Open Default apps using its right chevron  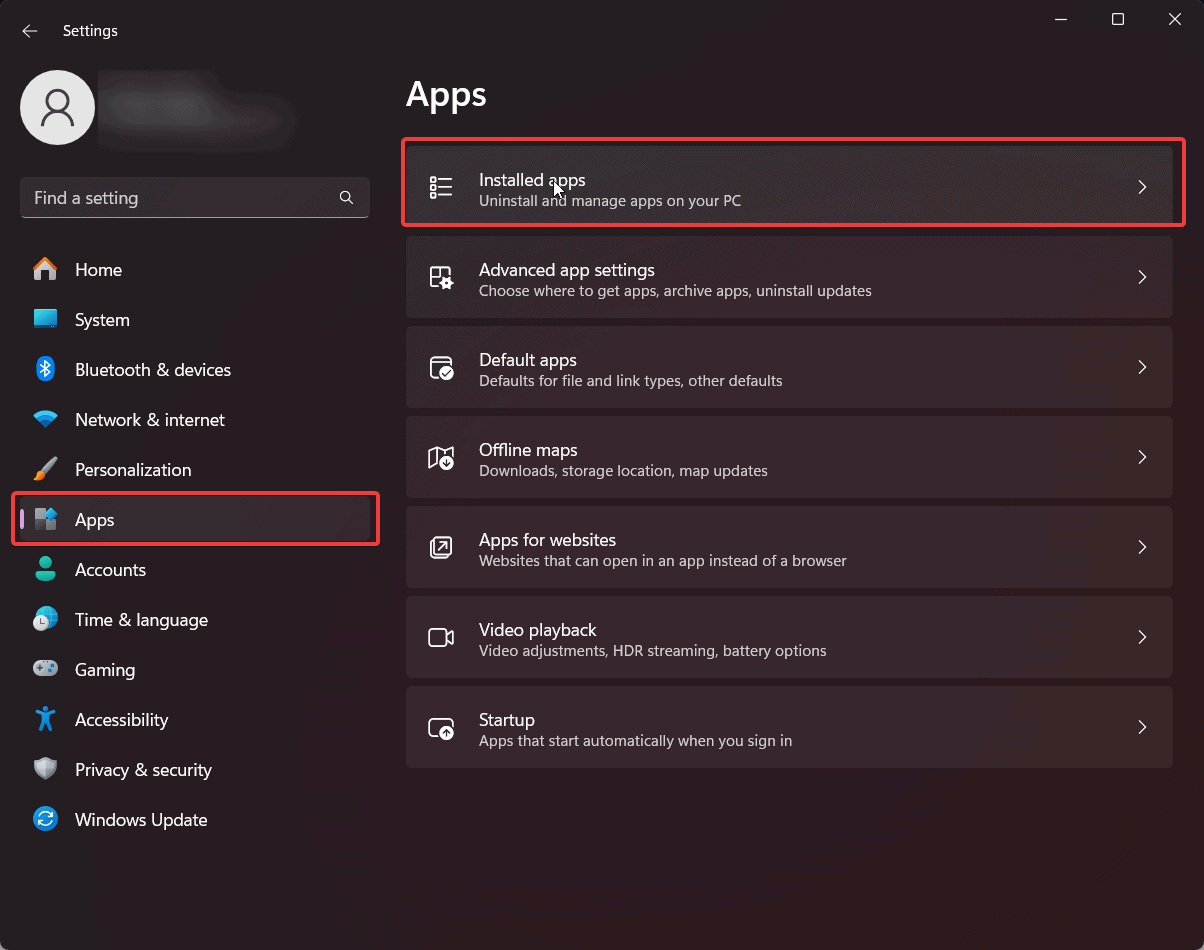click(1142, 367)
